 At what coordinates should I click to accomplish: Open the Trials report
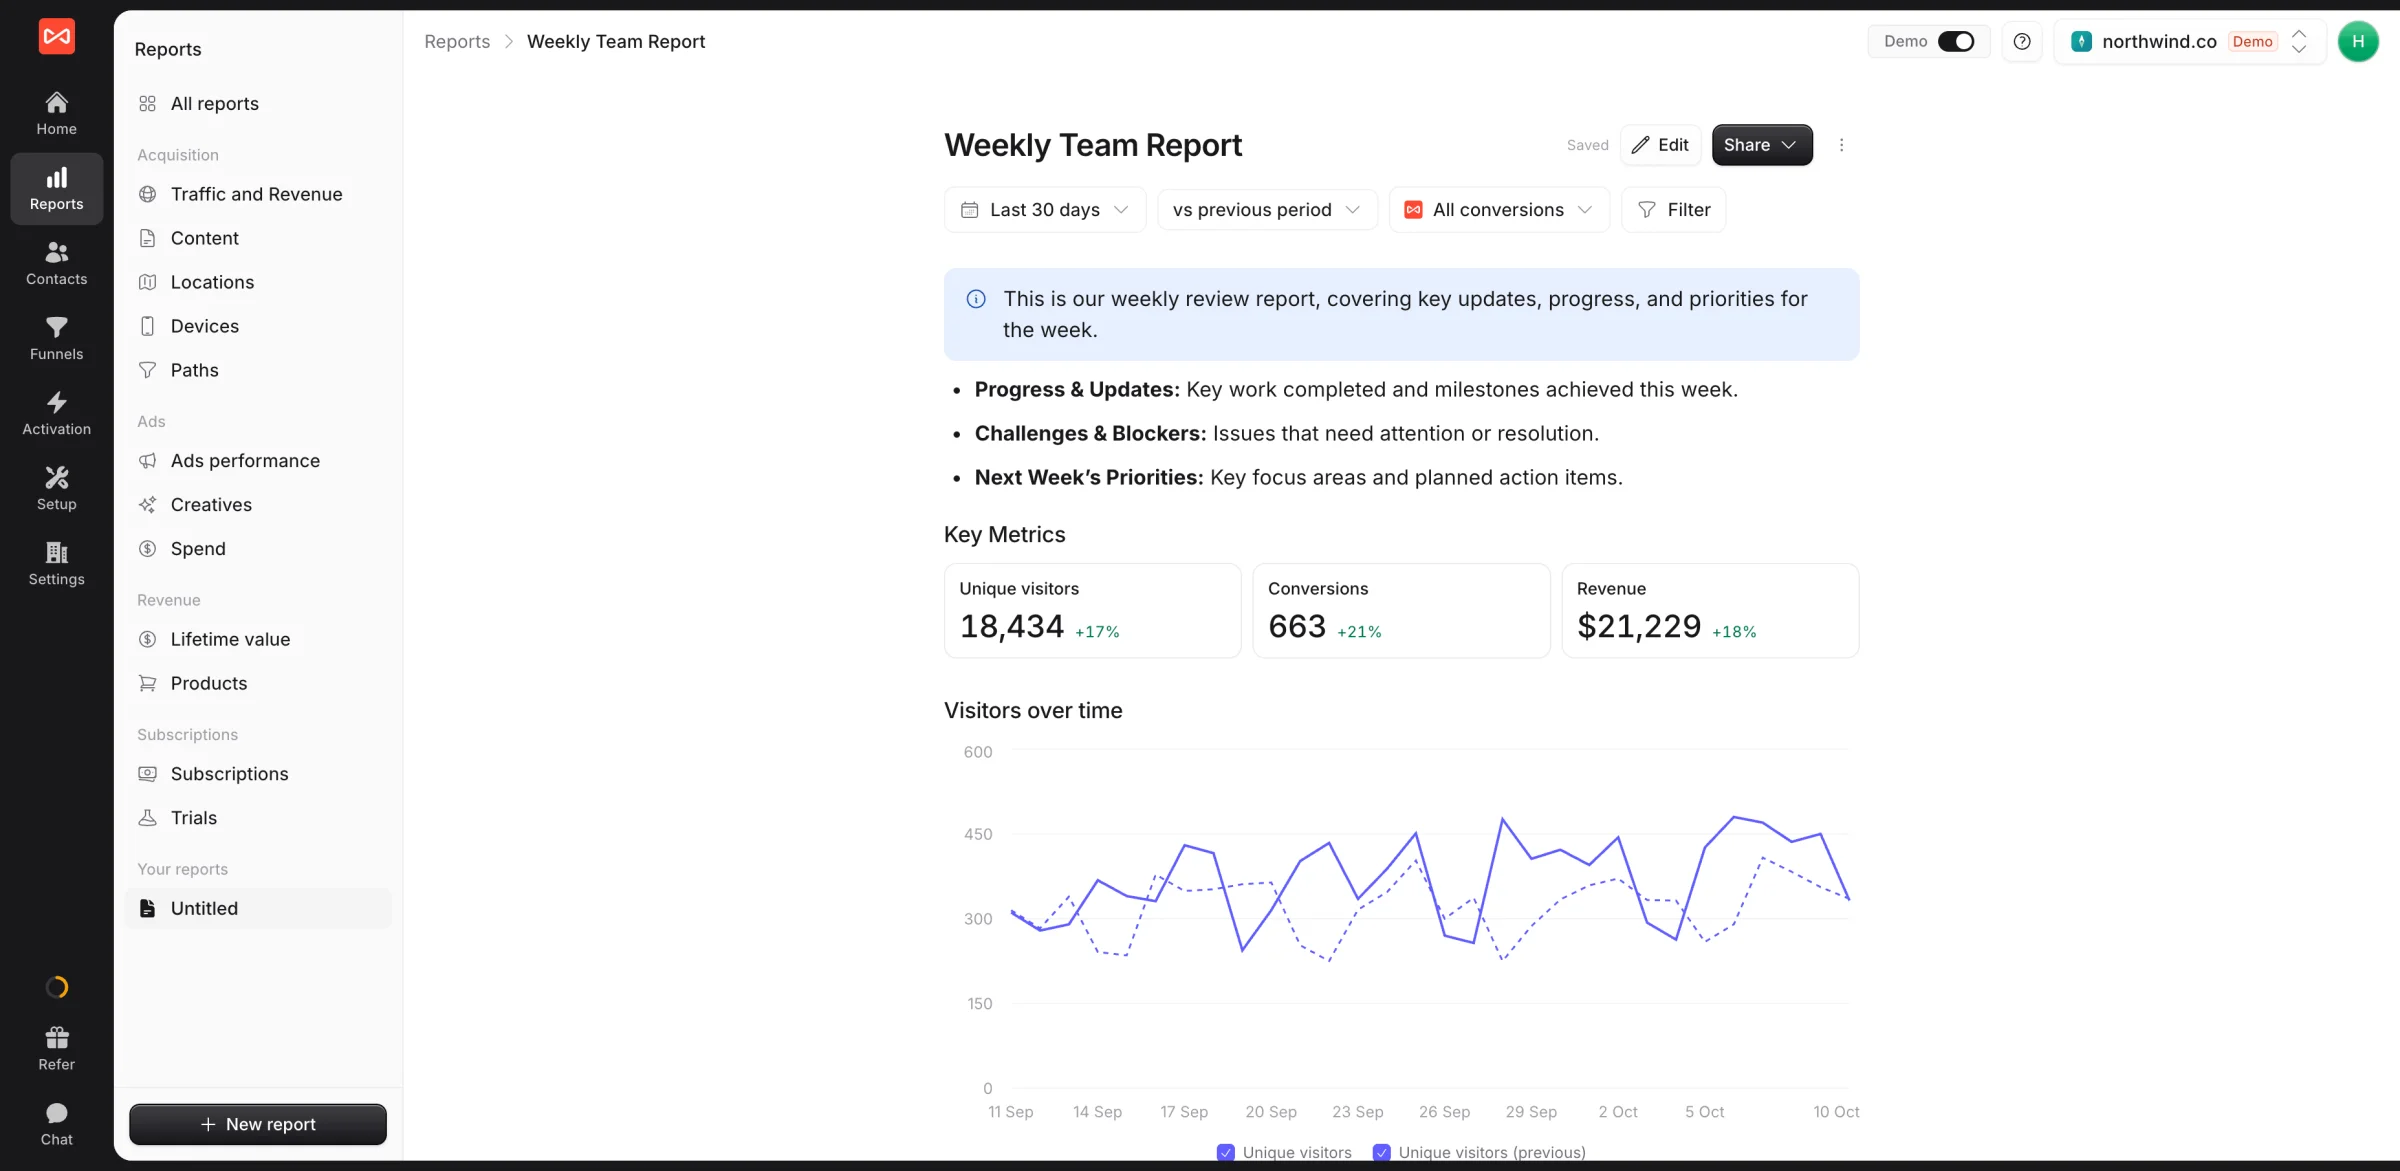tap(258, 818)
